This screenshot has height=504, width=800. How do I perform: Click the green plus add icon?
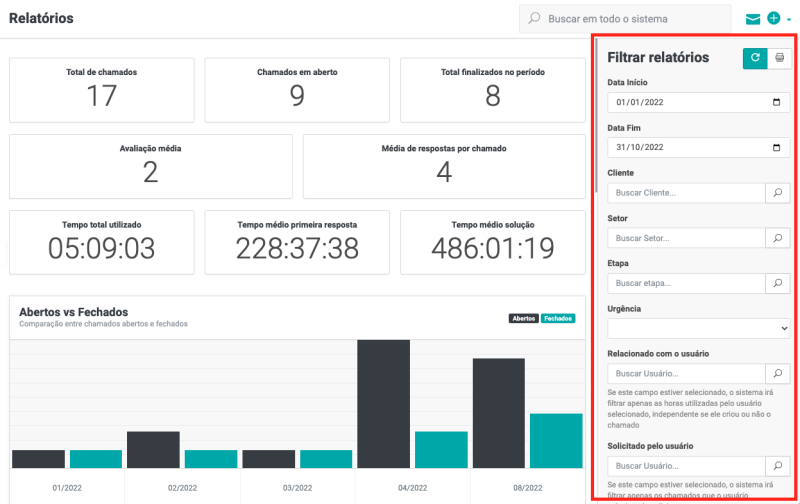pyautogui.click(x=774, y=19)
